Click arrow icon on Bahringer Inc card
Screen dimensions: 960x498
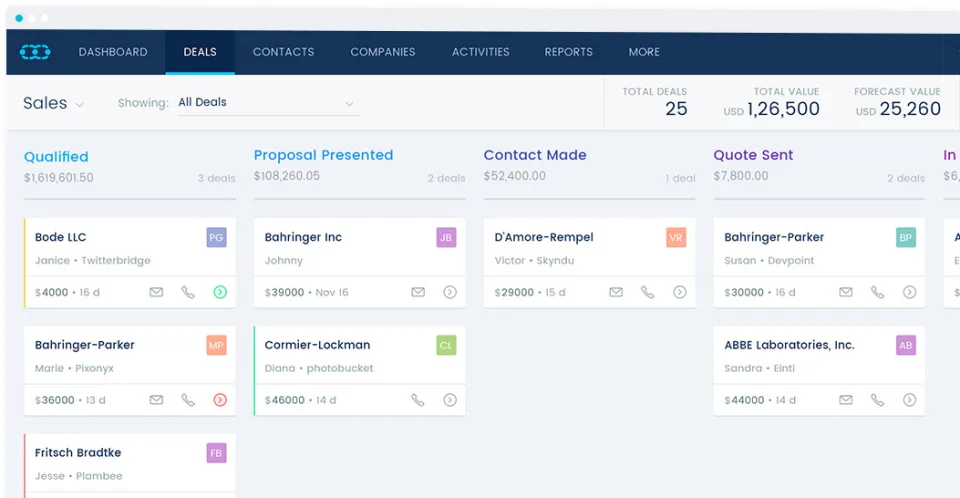[450, 292]
